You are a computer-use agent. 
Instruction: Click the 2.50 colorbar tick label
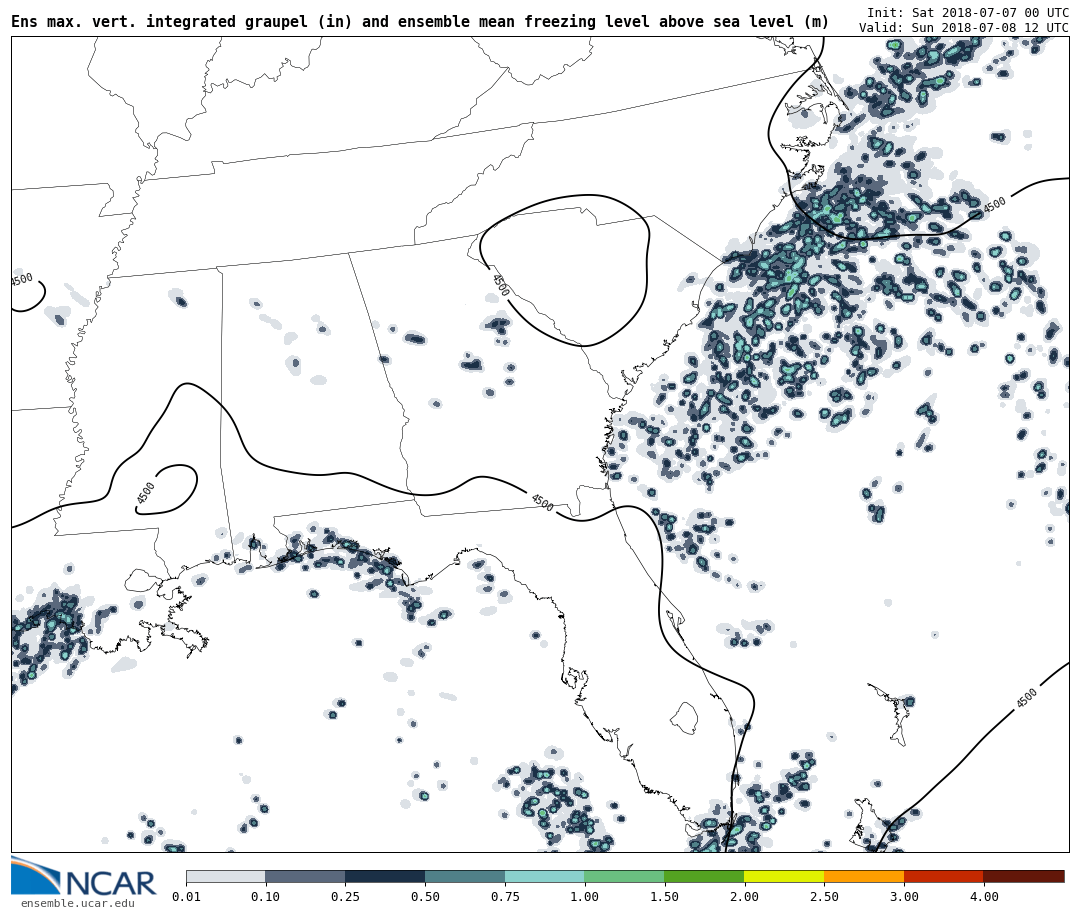coord(824,897)
